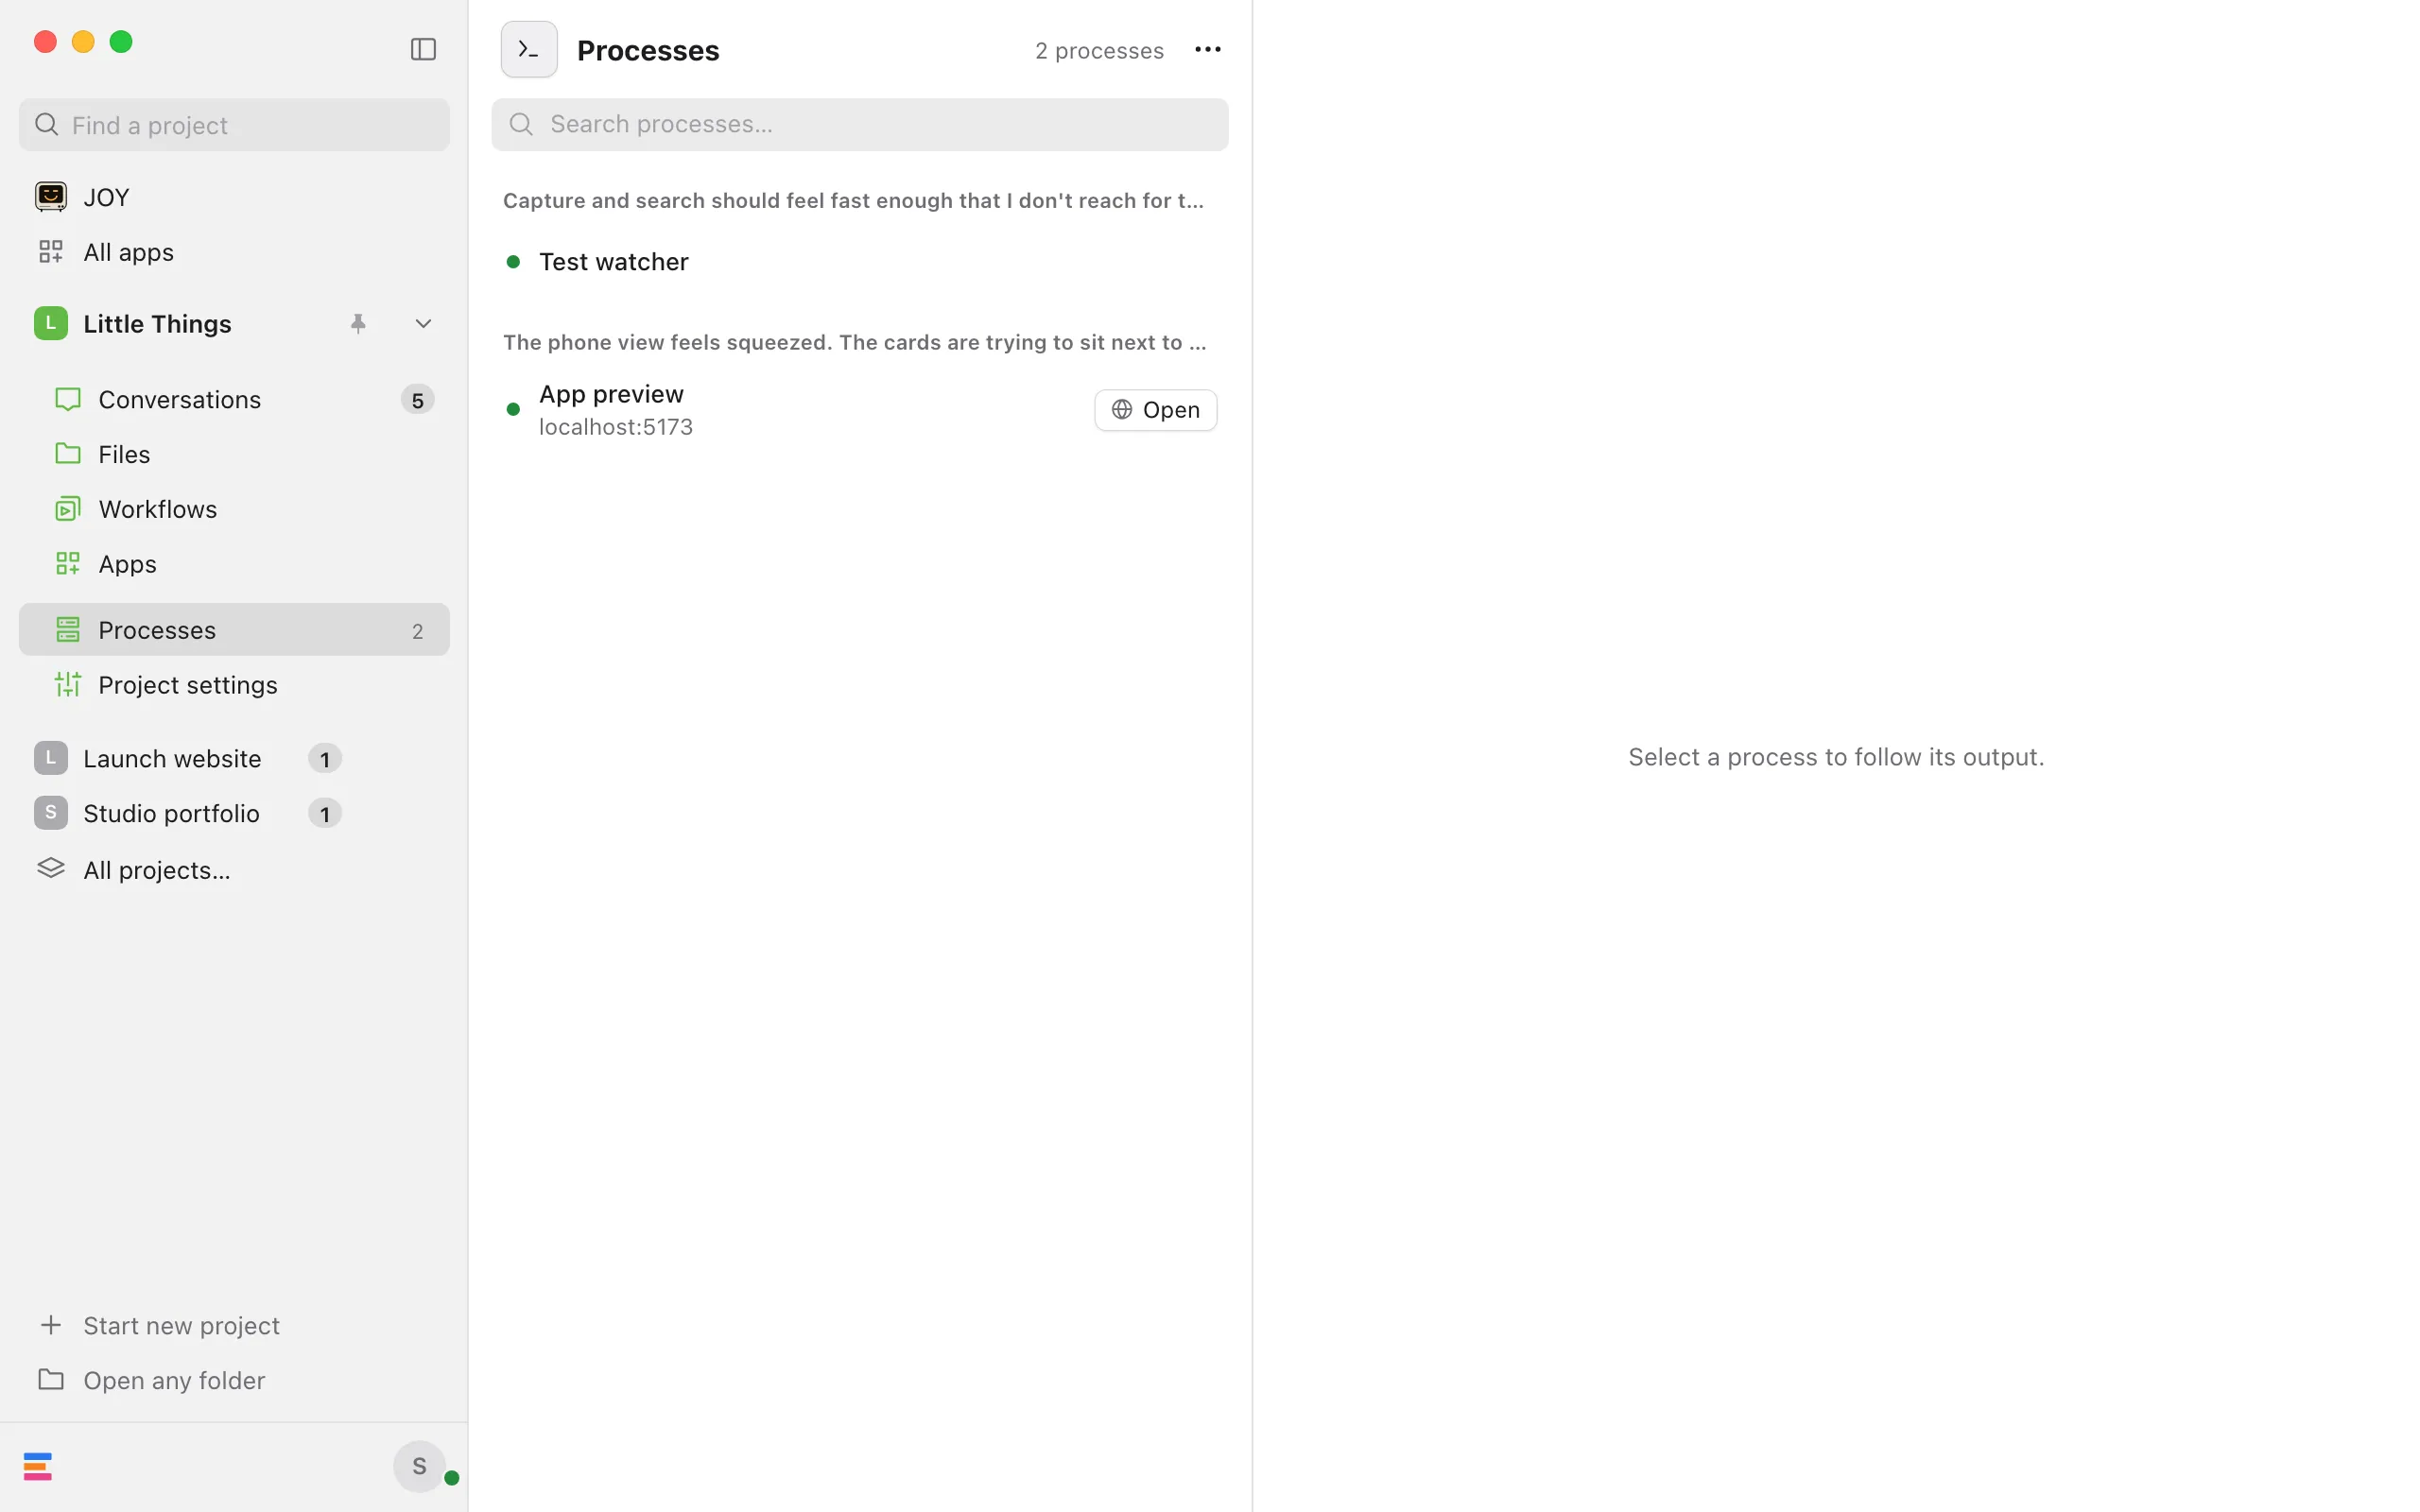
Task: Open All apps in the sidebar
Action: tap(234, 251)
